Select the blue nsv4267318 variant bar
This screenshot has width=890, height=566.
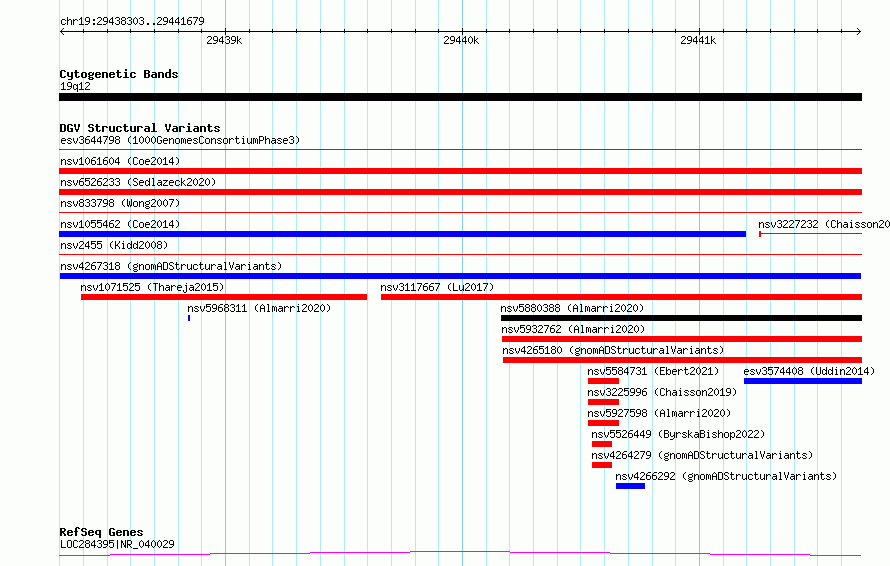click(460, 276)
